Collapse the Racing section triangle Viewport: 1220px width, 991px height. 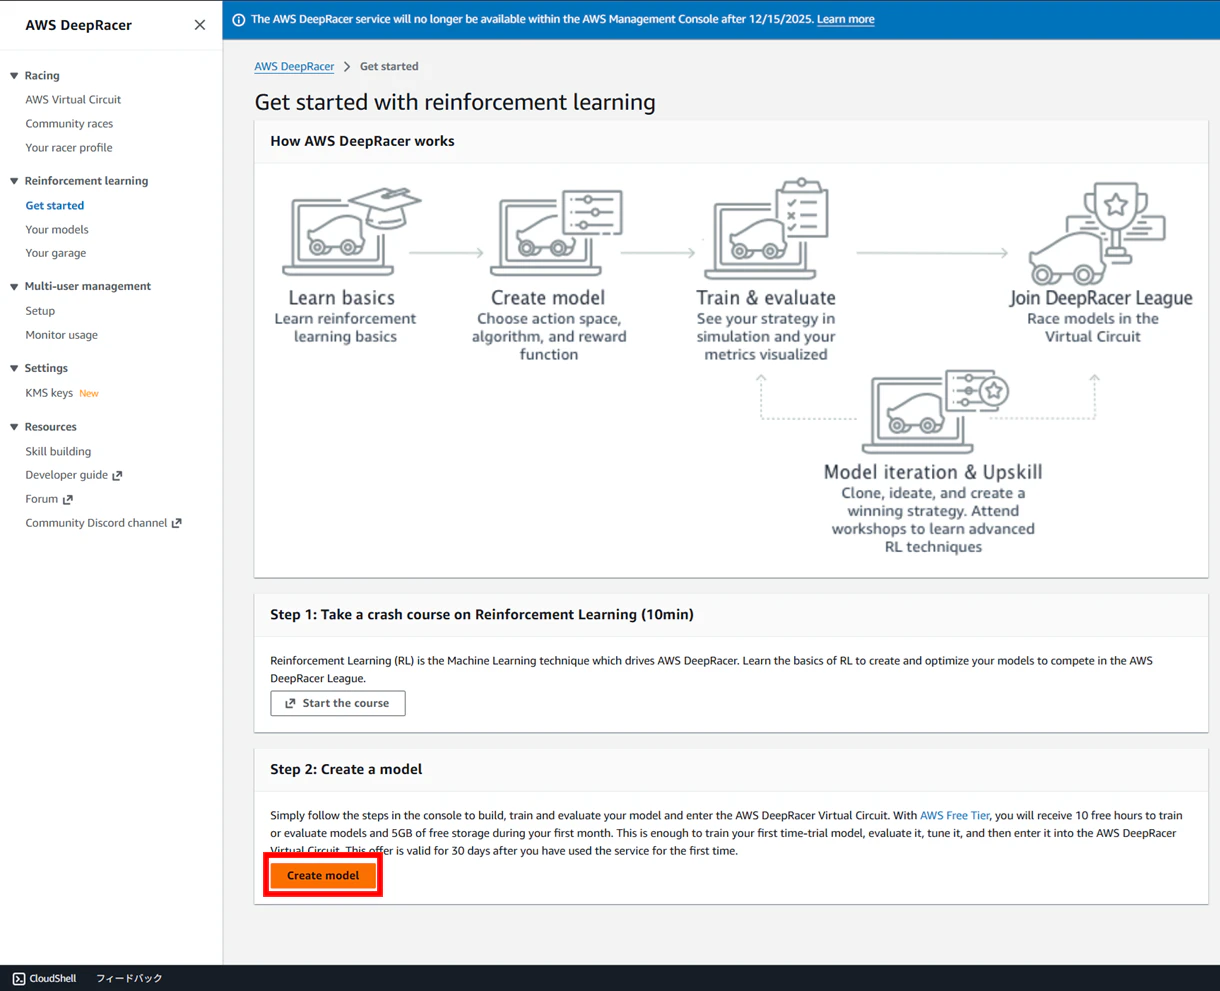coord(14,76)
